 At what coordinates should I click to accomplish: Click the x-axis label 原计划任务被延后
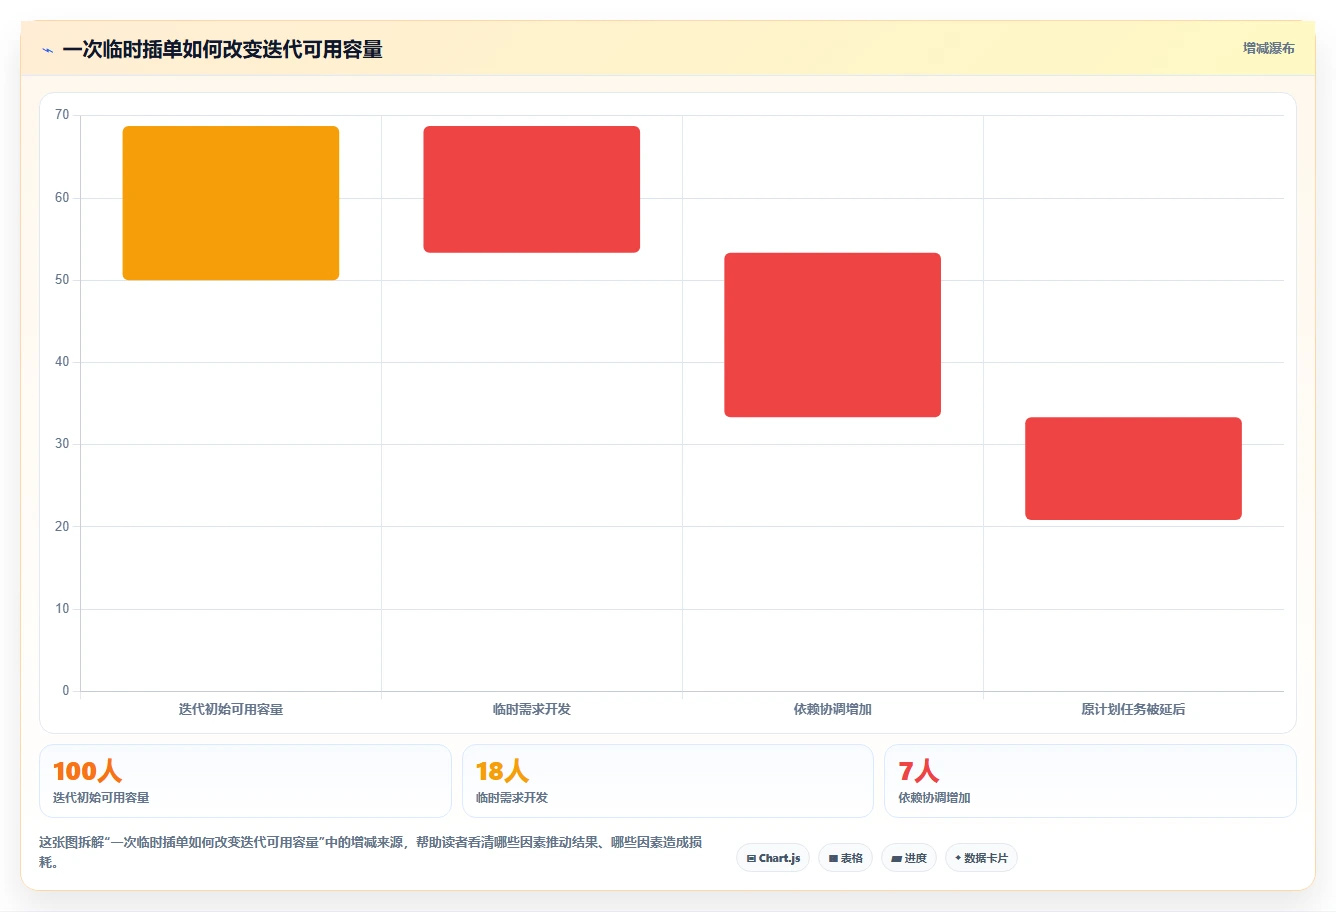tap(1133, 709)
